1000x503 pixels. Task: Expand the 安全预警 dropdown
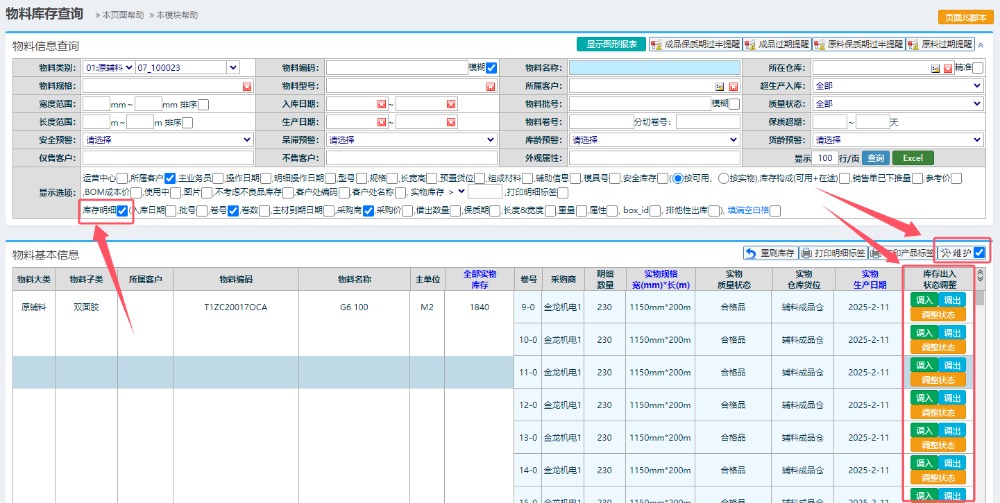click(x=168, y=140)
